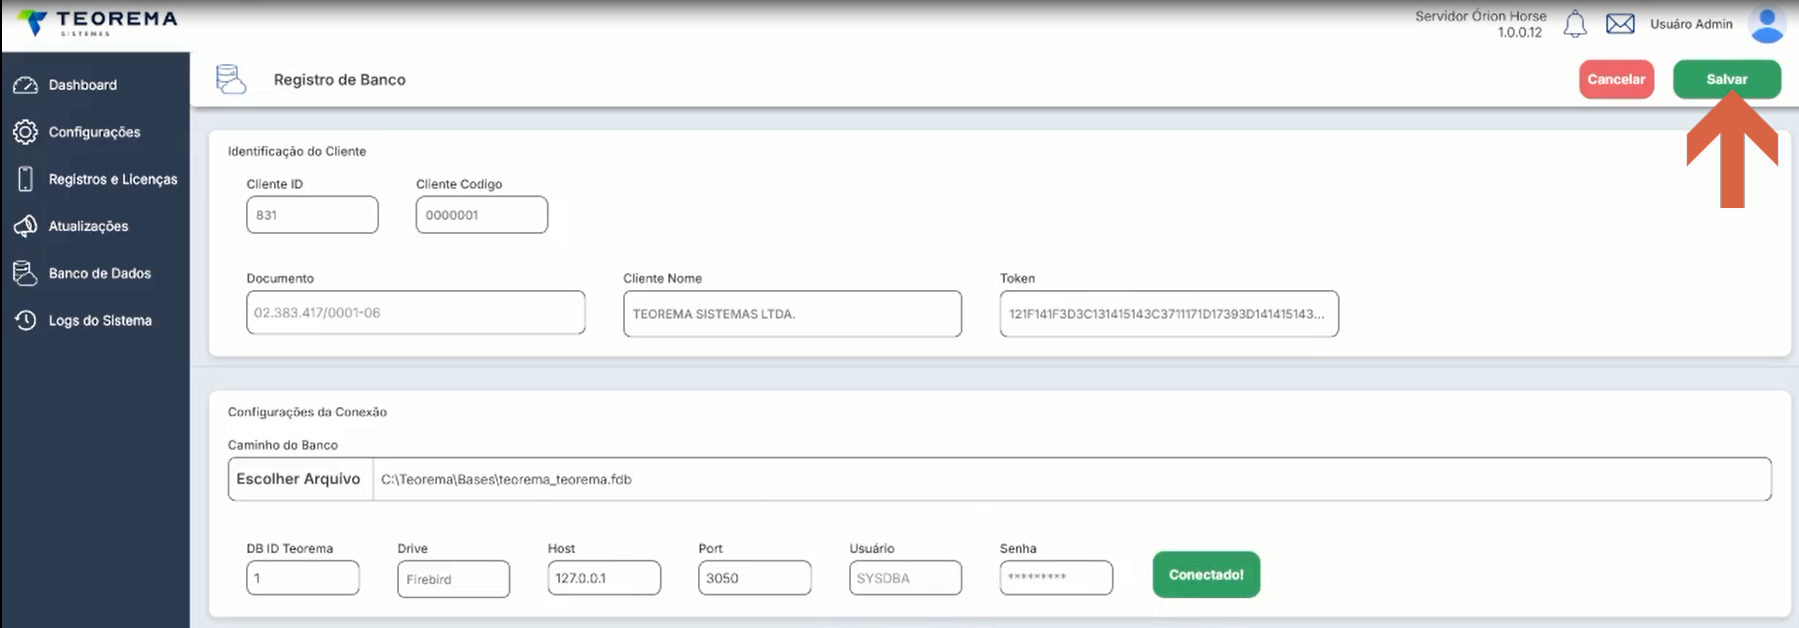Select the Registros e Licenças phone icon
Screen dimensions: 1799x628
[25, 179]
